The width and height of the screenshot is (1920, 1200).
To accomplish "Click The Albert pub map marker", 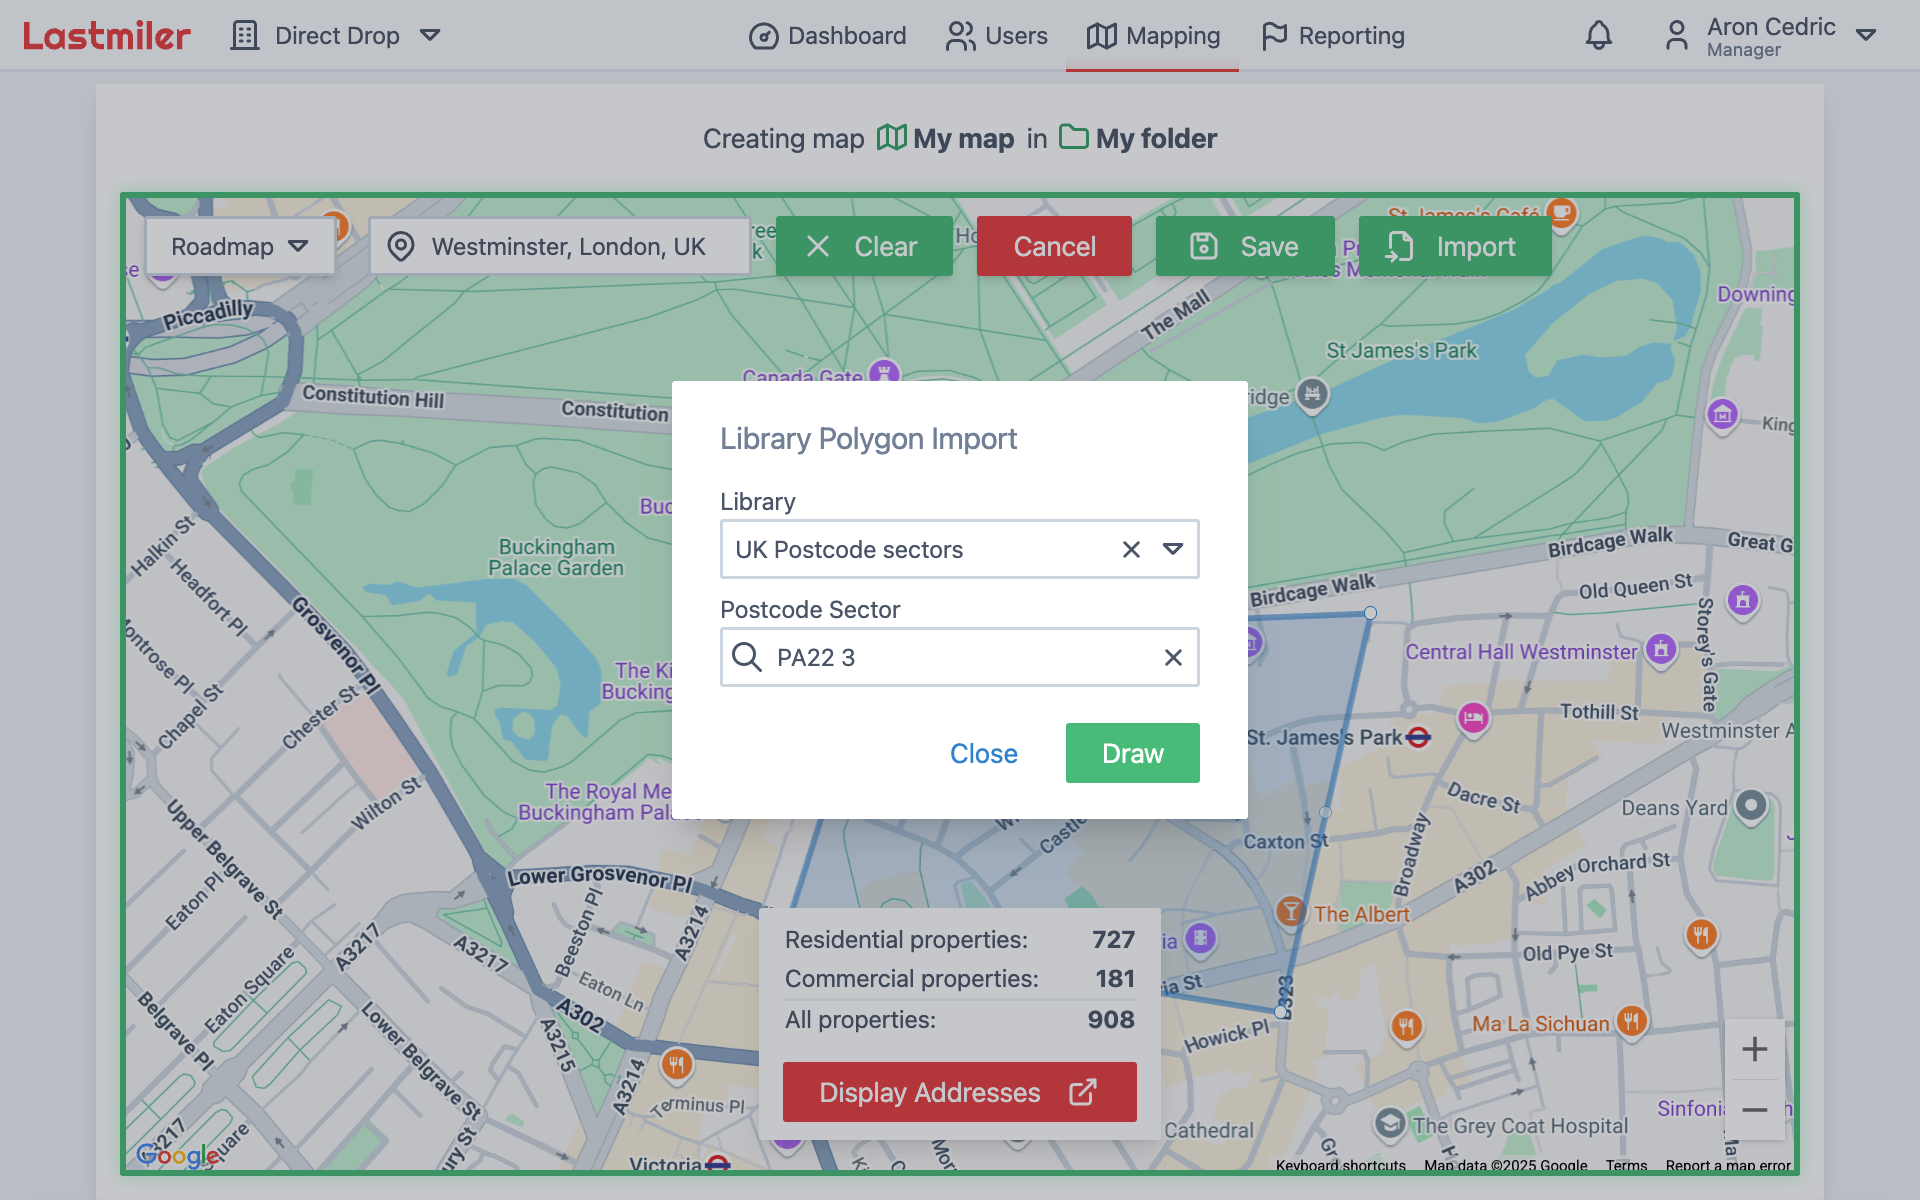I will coord(1291,910).
